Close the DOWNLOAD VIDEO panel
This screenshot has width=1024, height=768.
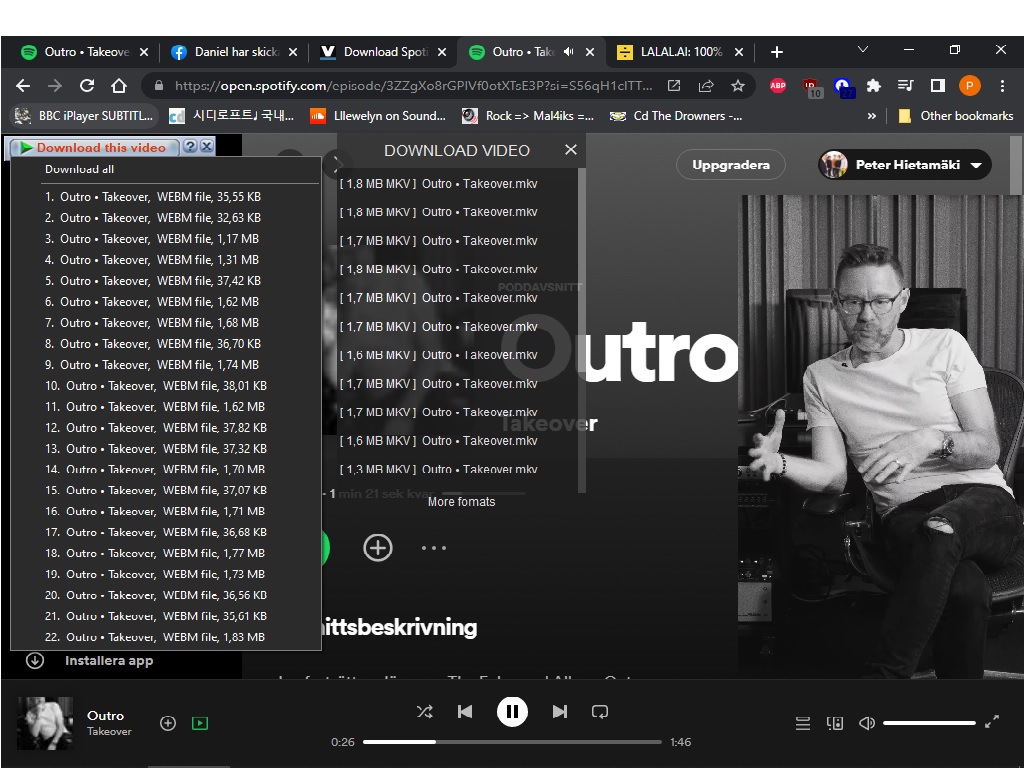[571, 150]
